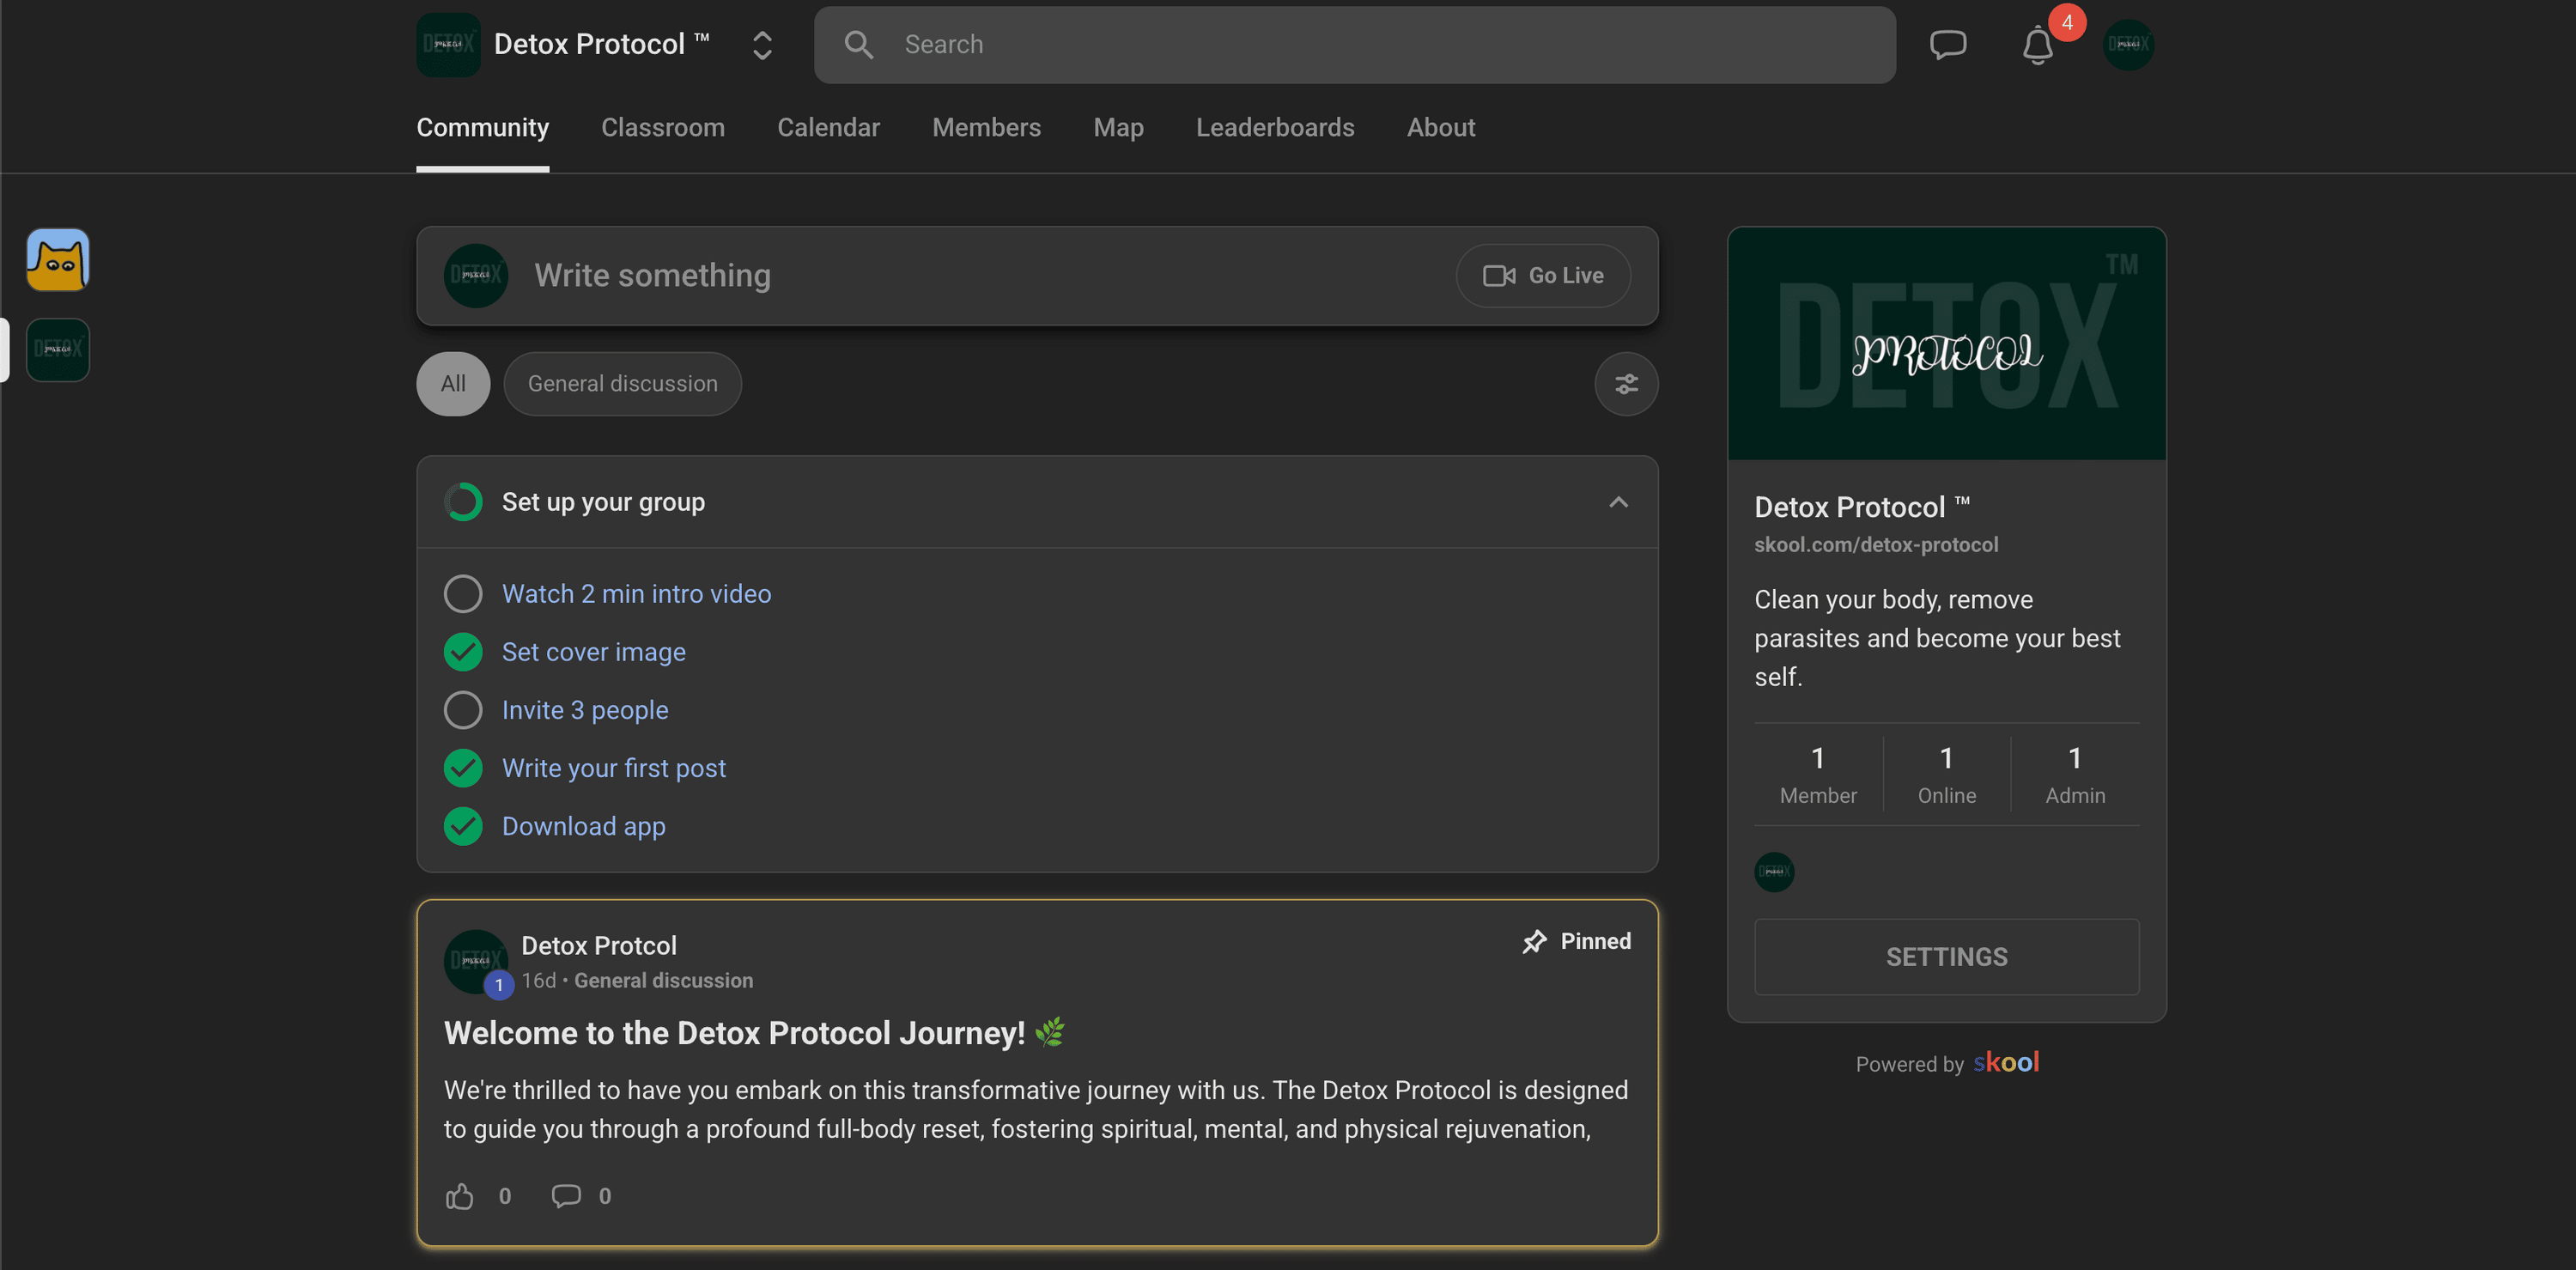
Task: Click the profile avatar in the header
Action: (2128, 45)
